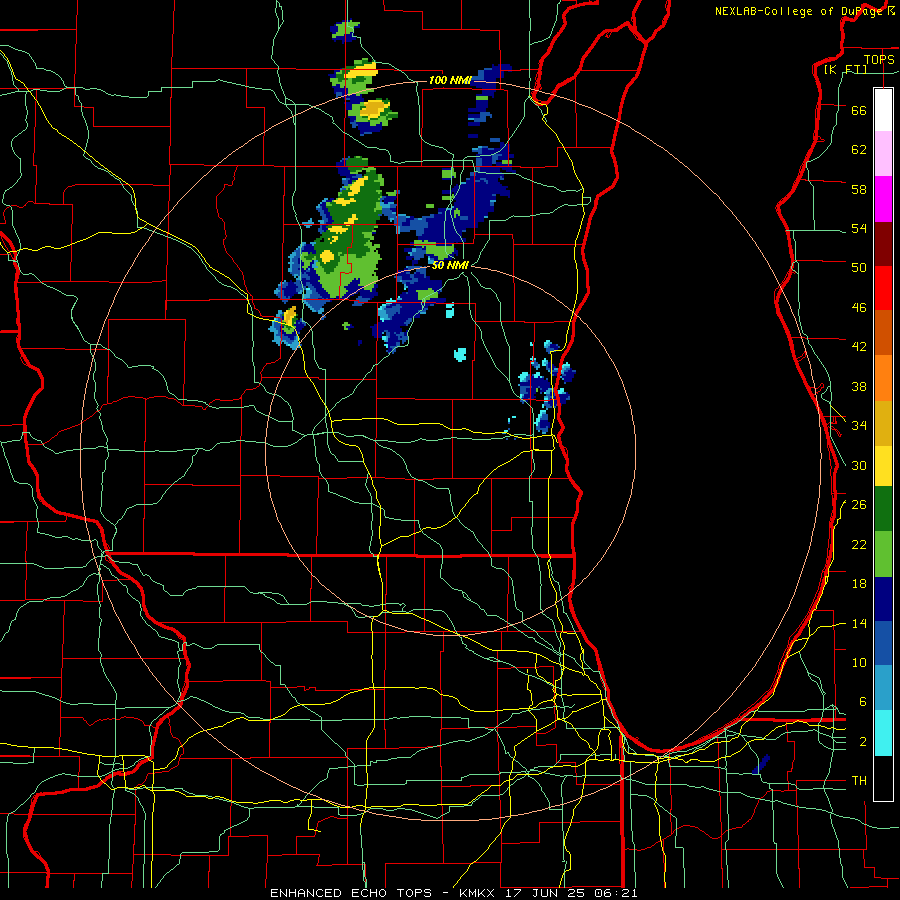Click the light blue 6 kft swatch
Image resolution: width=900 pixels, height=900 pixels.
[883, 688]
